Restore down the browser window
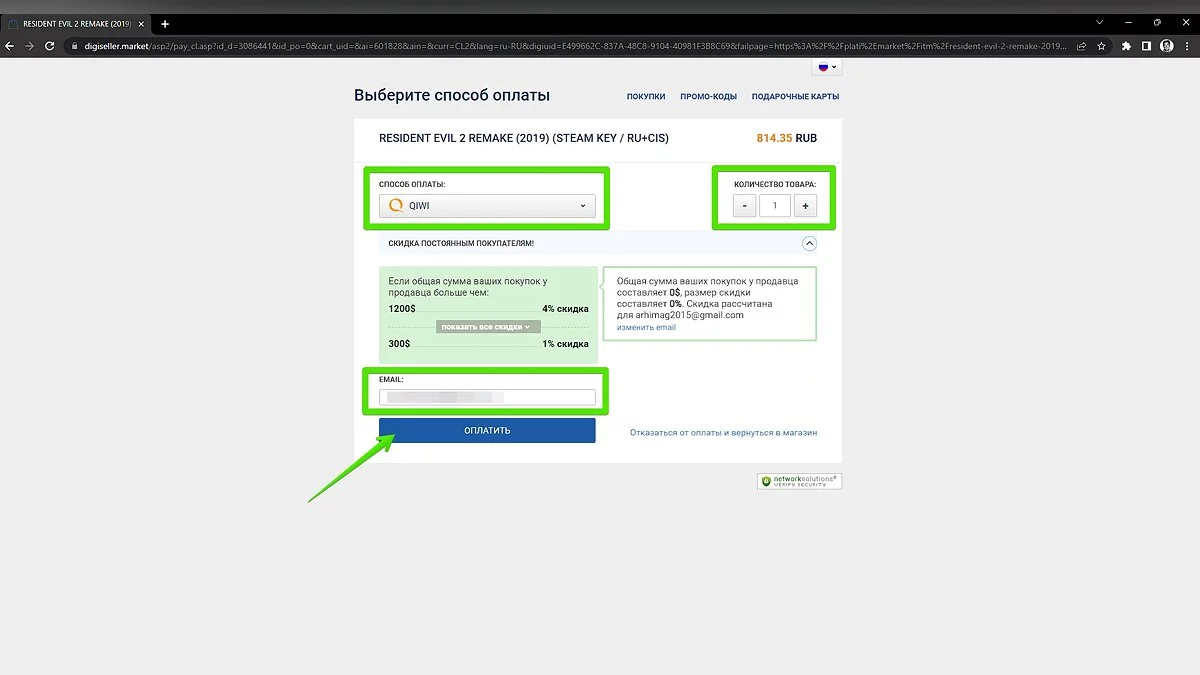This screenshot has height=675, width=1200. tap(1157, 22)
